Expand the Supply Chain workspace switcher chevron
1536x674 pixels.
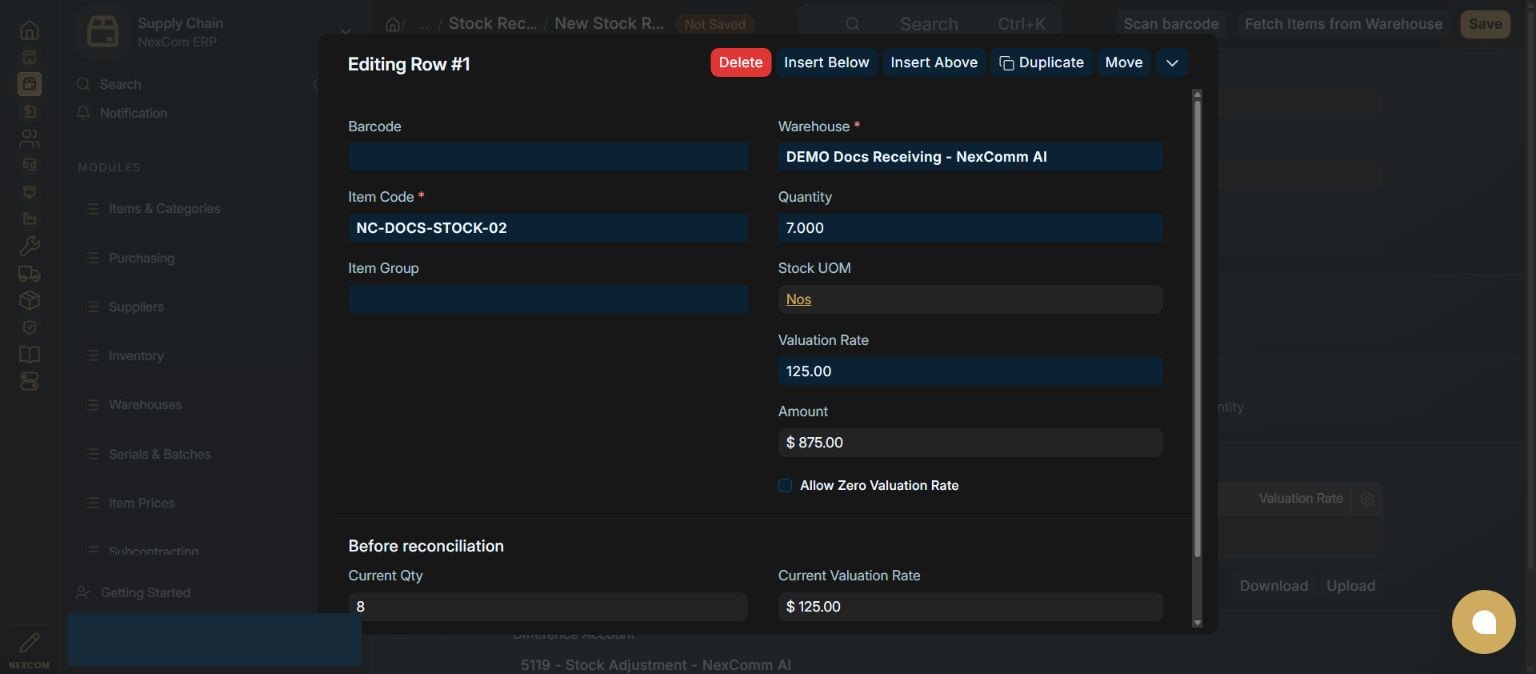(345, 32)
